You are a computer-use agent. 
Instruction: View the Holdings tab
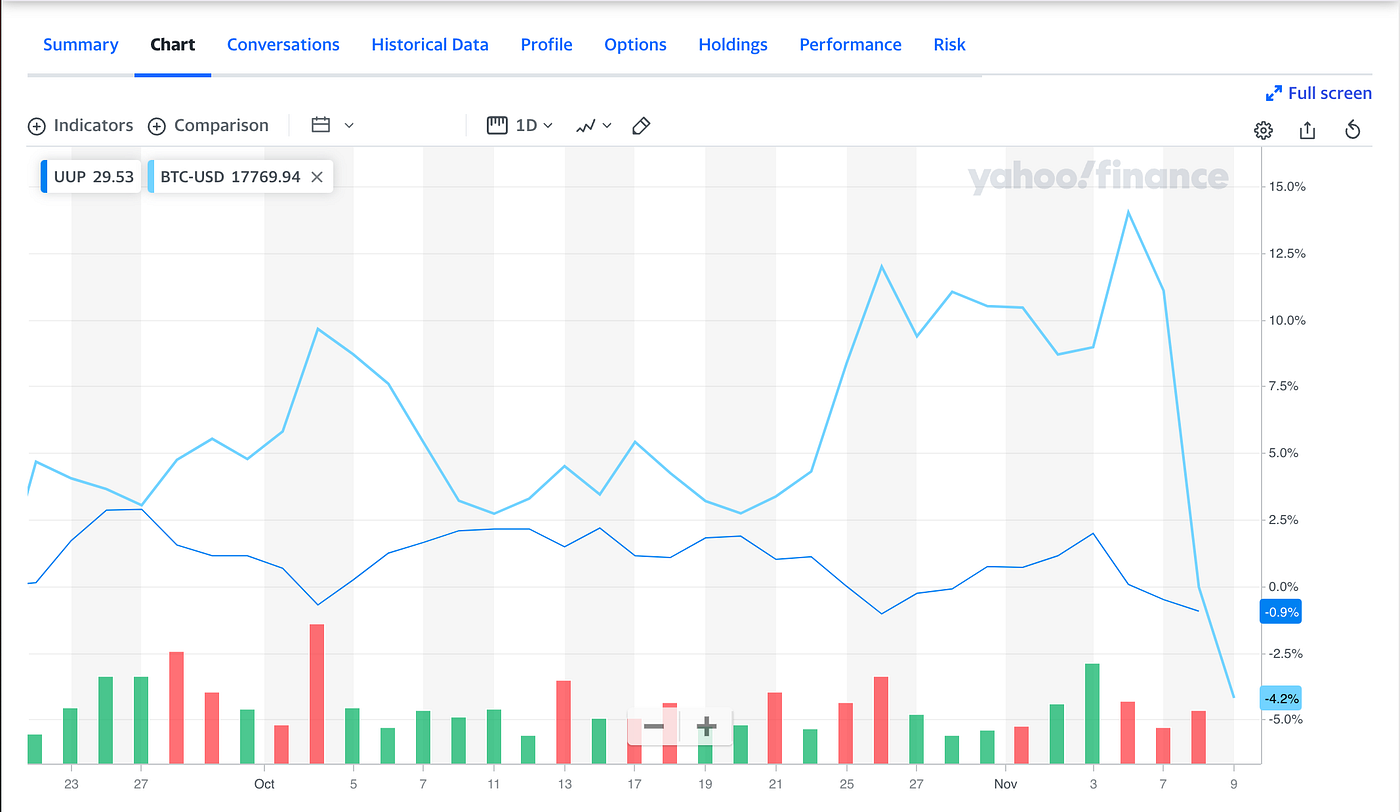point(733,45)
